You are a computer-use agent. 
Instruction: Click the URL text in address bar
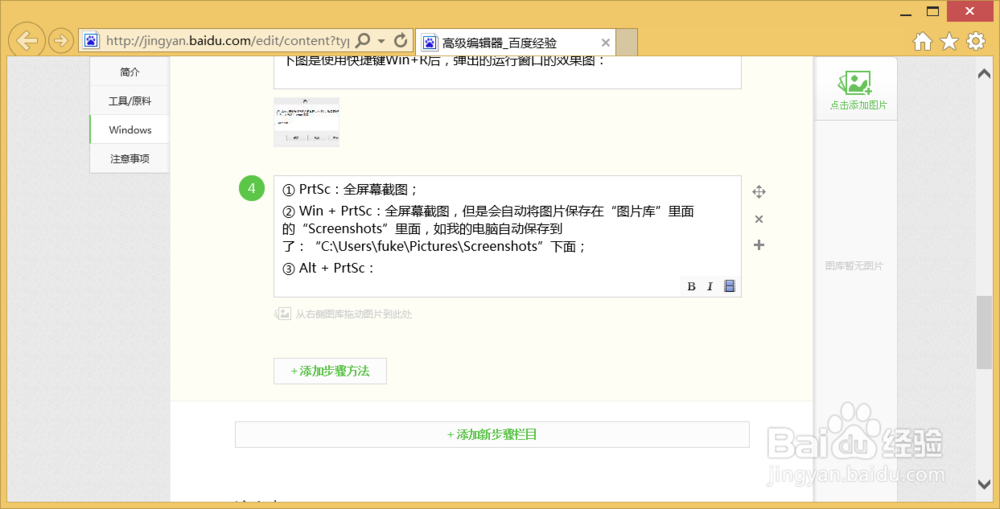pos(228,41)
